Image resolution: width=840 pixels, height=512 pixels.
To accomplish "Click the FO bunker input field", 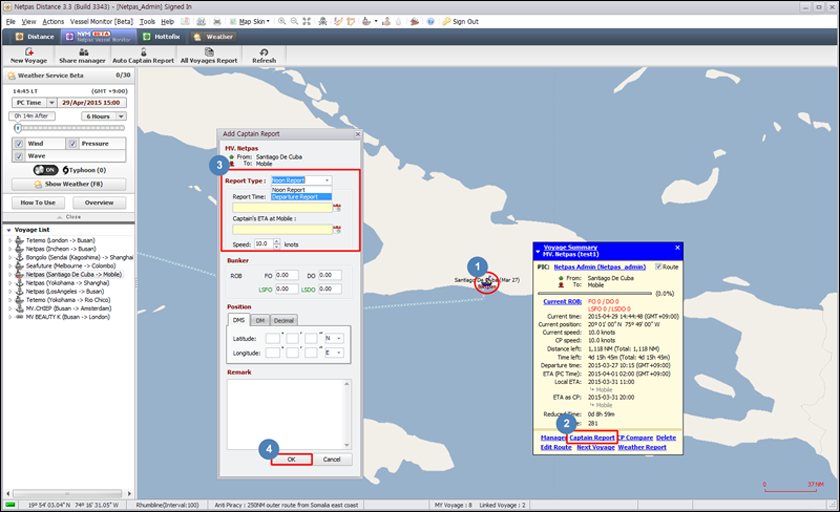I will [287, 275].
